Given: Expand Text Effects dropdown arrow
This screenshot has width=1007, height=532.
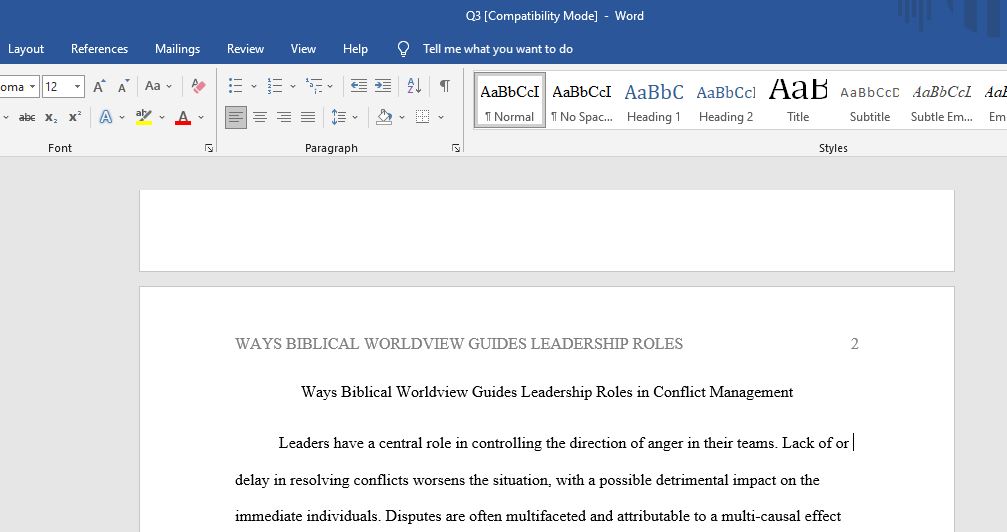Looking at the screenshot, I should point(122,117).
